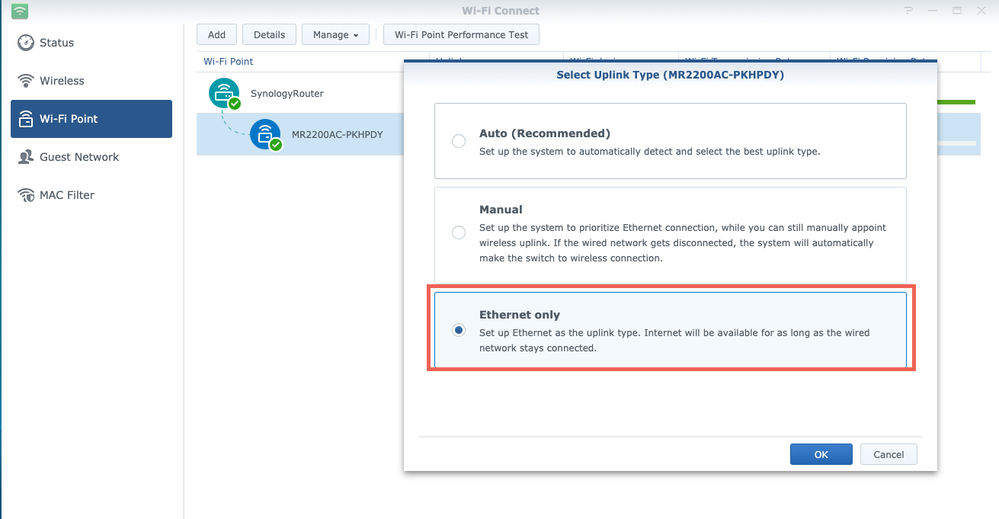Maximize the Wi-Fi Connect window
The image size is (999, 519).
[x=957, y=11]
